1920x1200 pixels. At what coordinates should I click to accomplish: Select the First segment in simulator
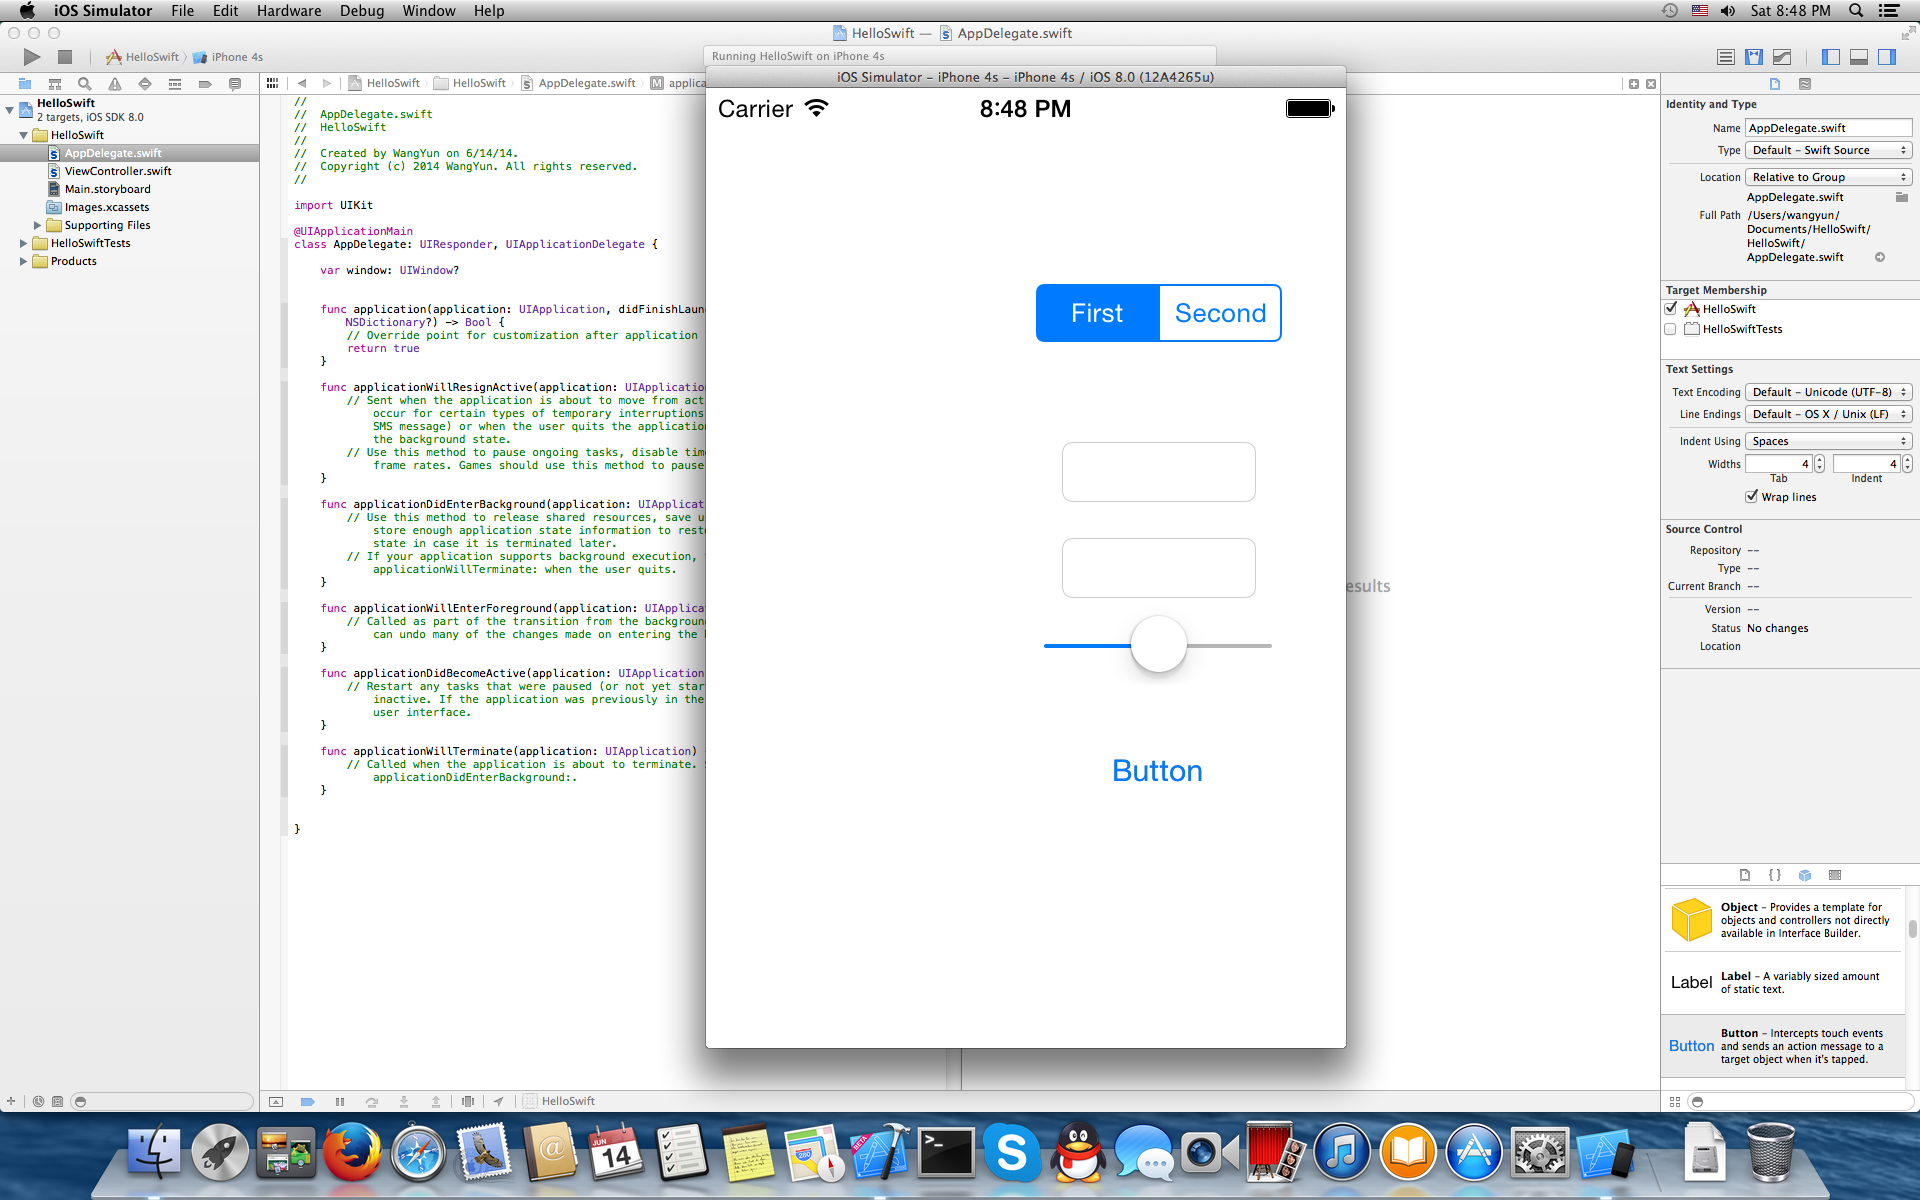1097,313
